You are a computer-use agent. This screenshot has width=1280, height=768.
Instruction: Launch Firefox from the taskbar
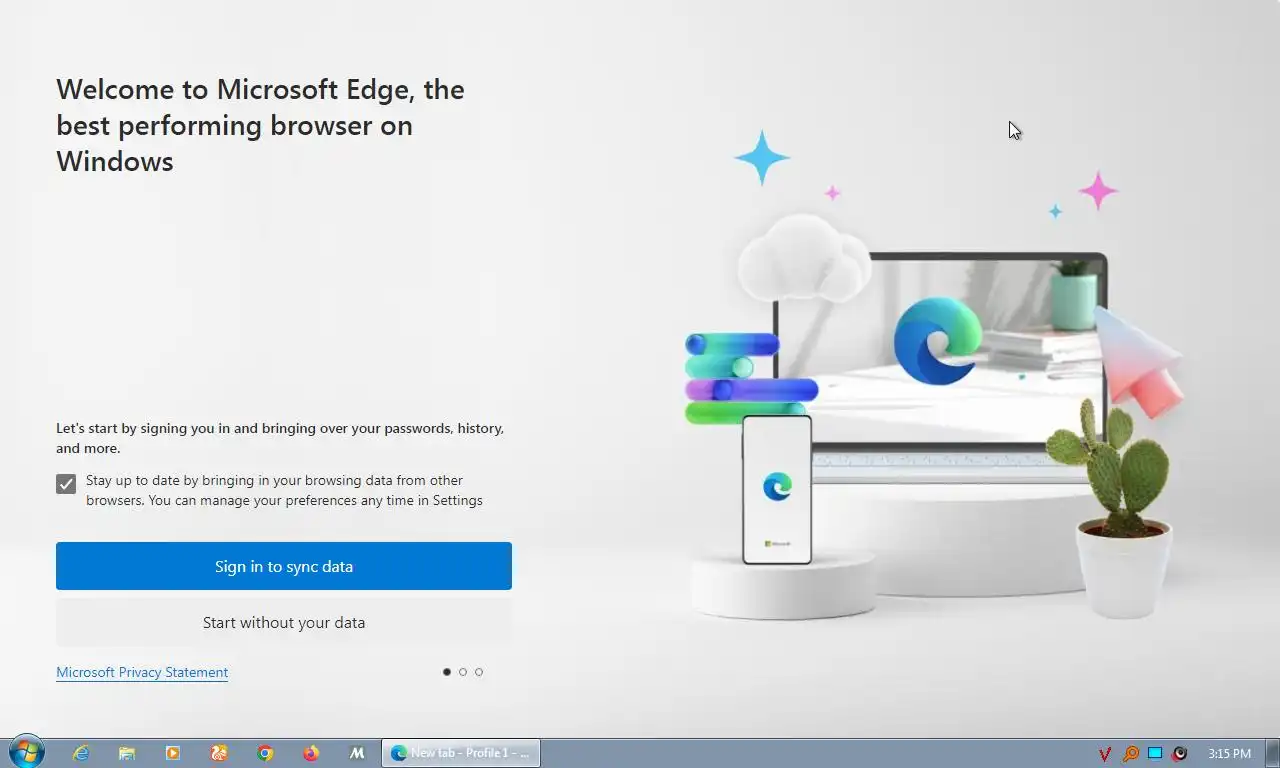pos(311,753)
